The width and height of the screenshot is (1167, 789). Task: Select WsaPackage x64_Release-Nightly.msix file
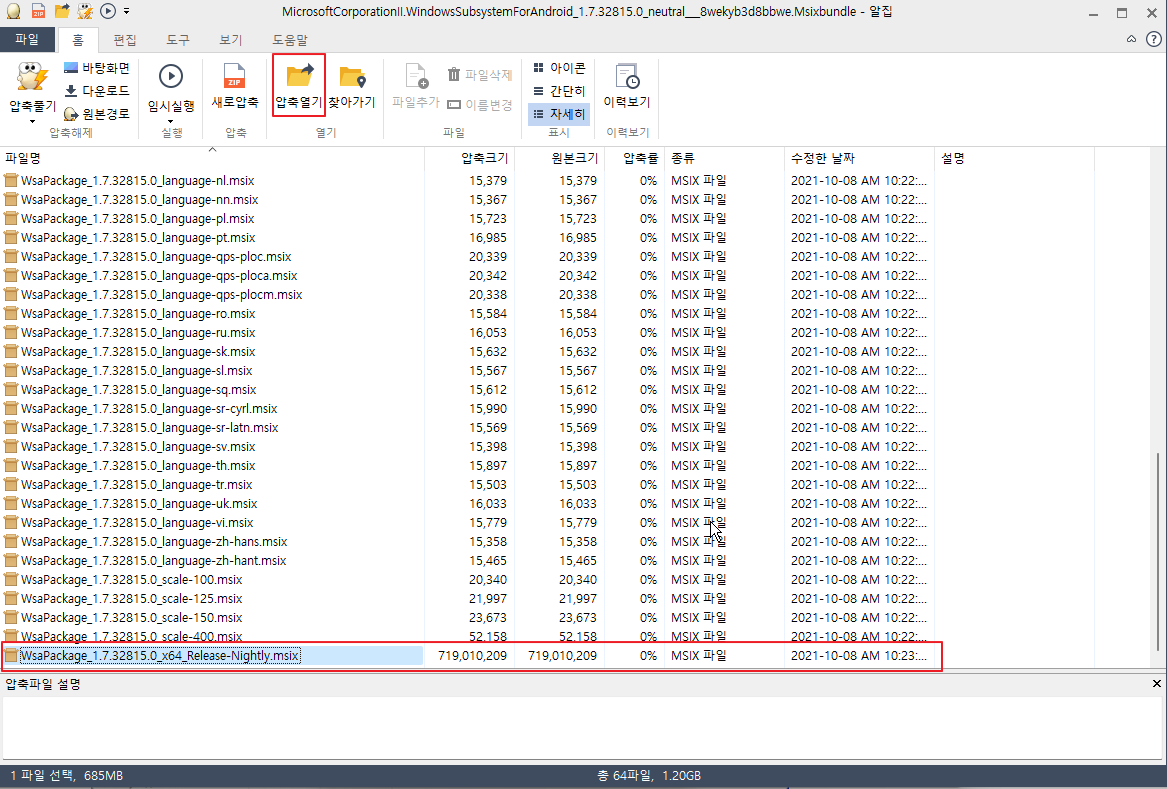tap(160, 656)
